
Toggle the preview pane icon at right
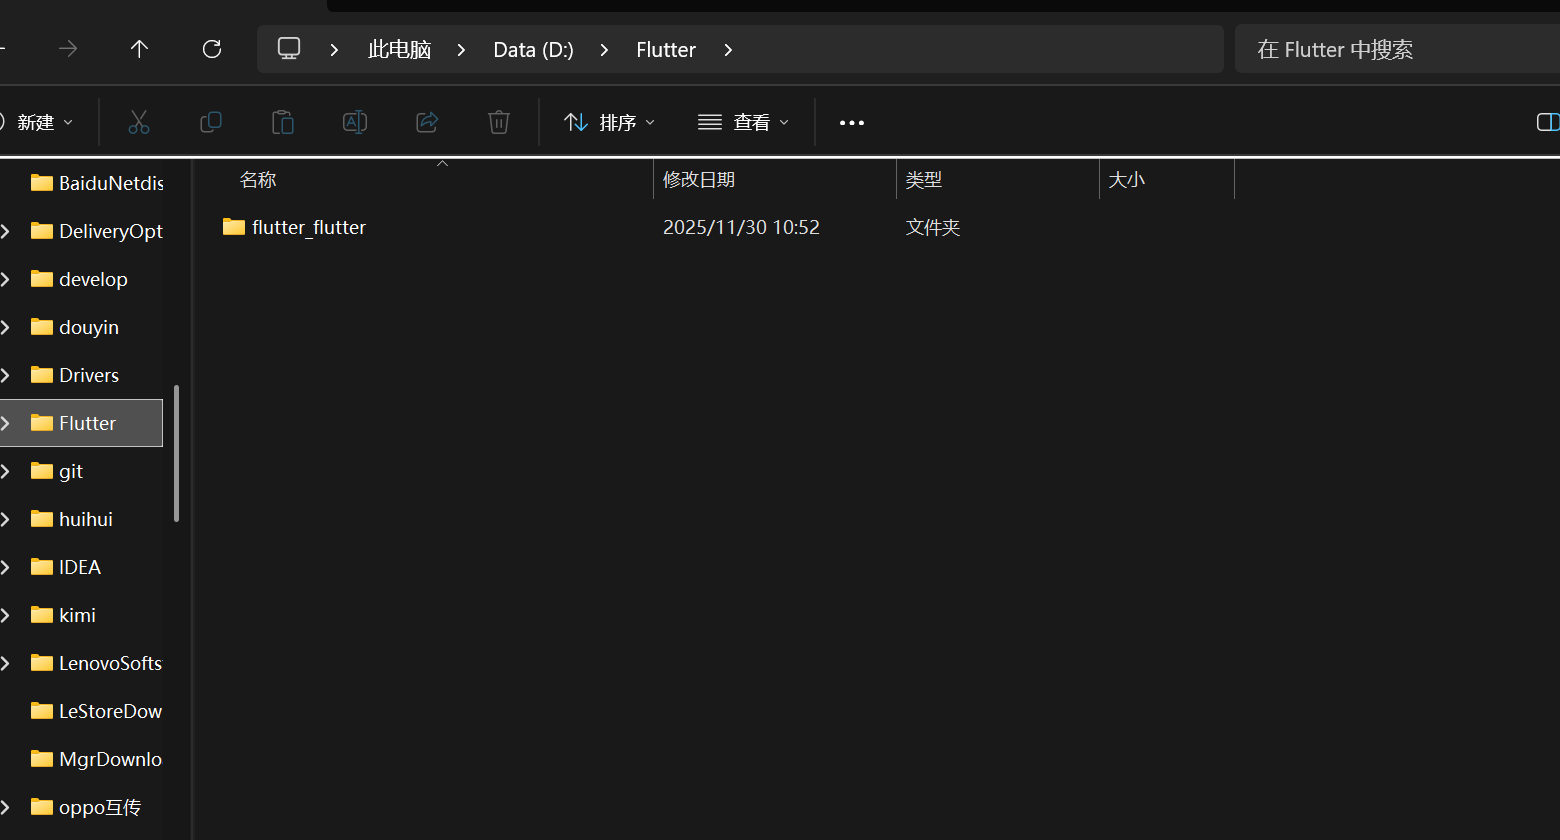(1548, 122)
